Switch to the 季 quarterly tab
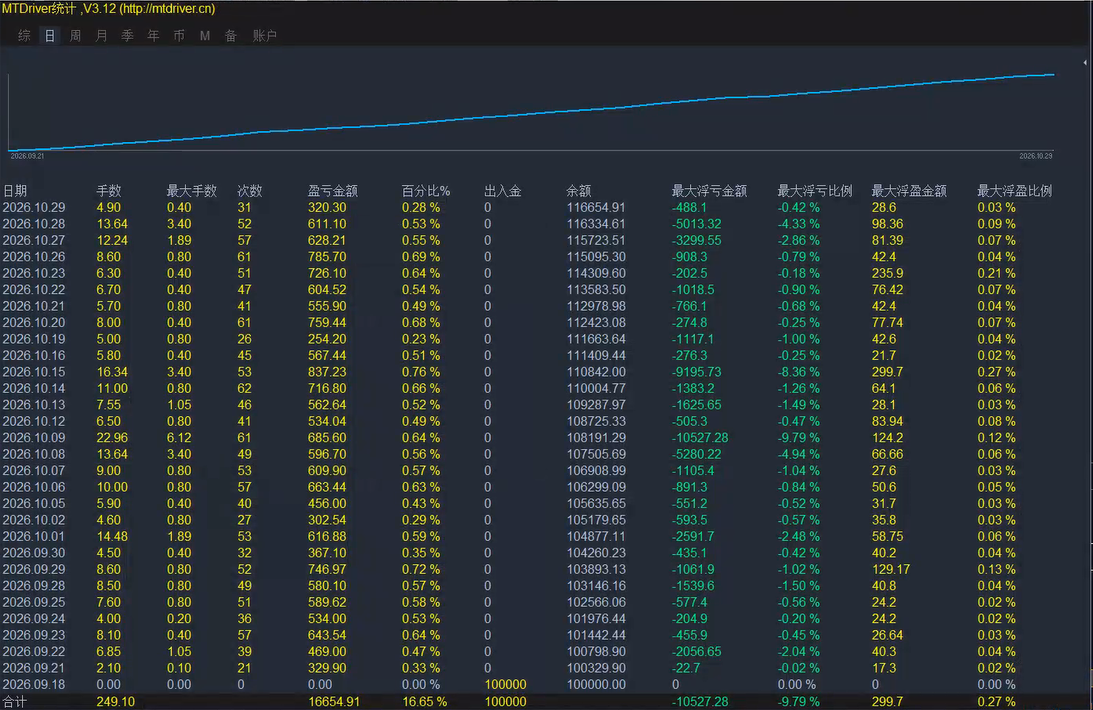Image resolution: width=1093 pixels, height=710 pixels. (127, 36)
